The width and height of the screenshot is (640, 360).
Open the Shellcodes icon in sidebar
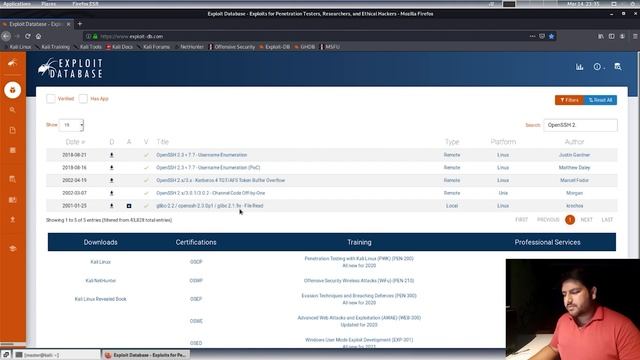pos(13,150)
